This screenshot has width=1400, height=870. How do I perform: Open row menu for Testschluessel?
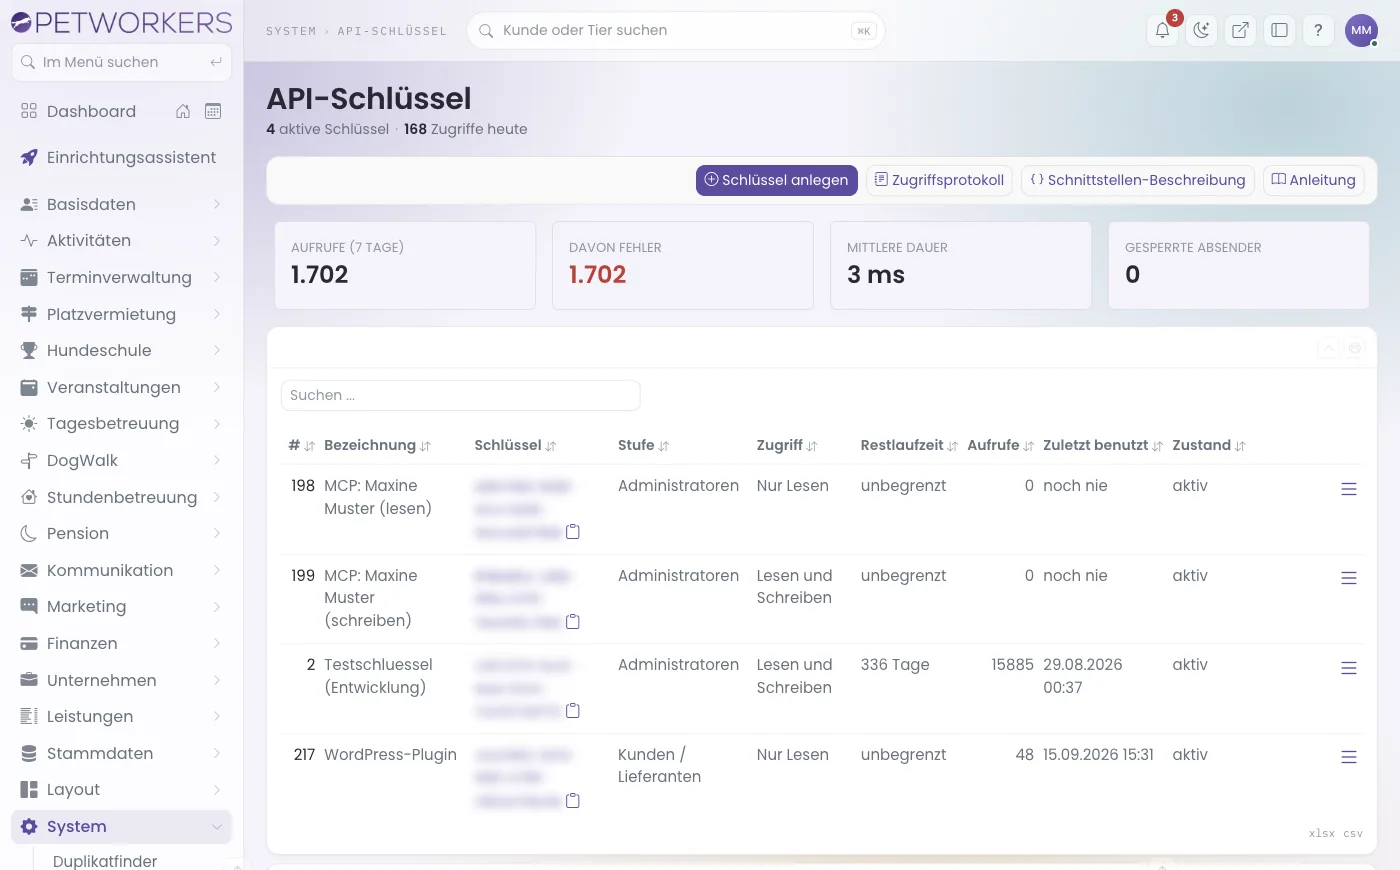(1349, 668)
